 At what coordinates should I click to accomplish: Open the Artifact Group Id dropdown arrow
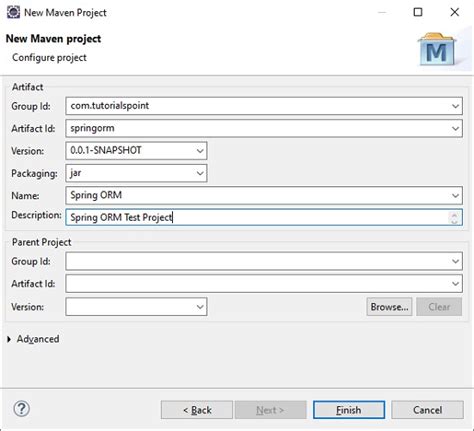(x=455, y=106)
